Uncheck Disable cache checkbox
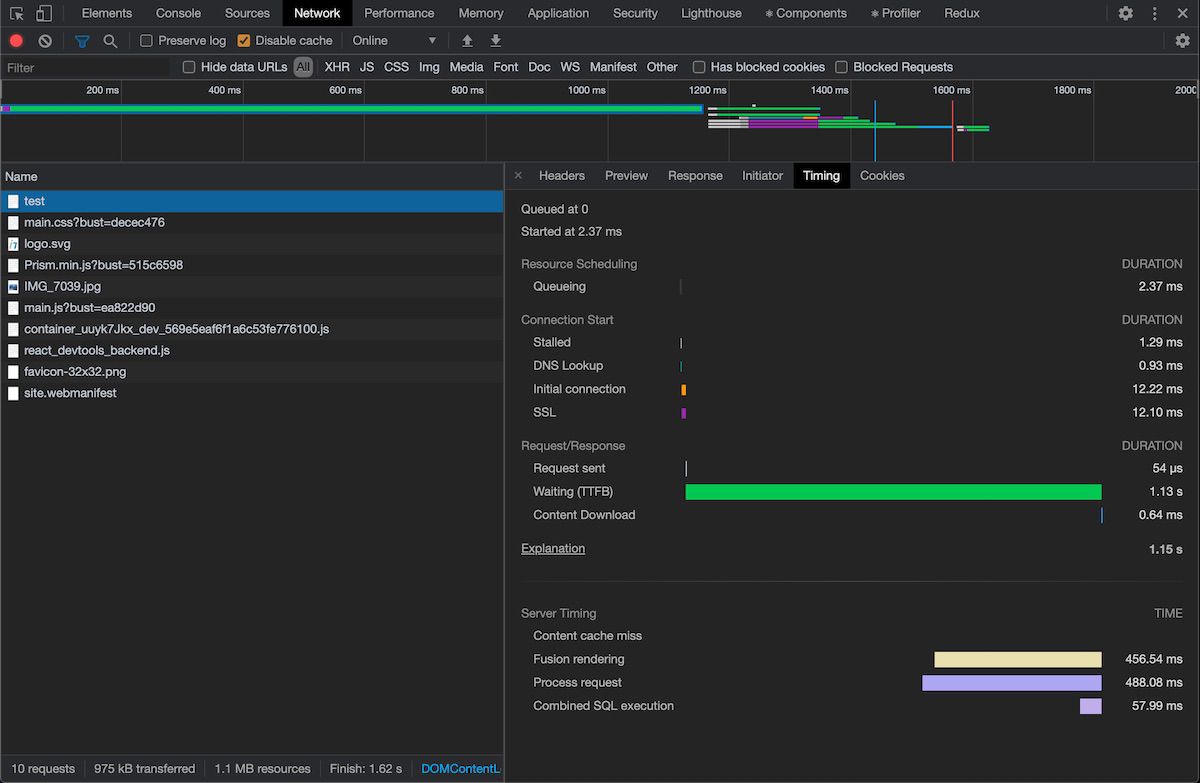Image resolution: width=1200 pixels, height=783 pixels. tap(244, 41)
